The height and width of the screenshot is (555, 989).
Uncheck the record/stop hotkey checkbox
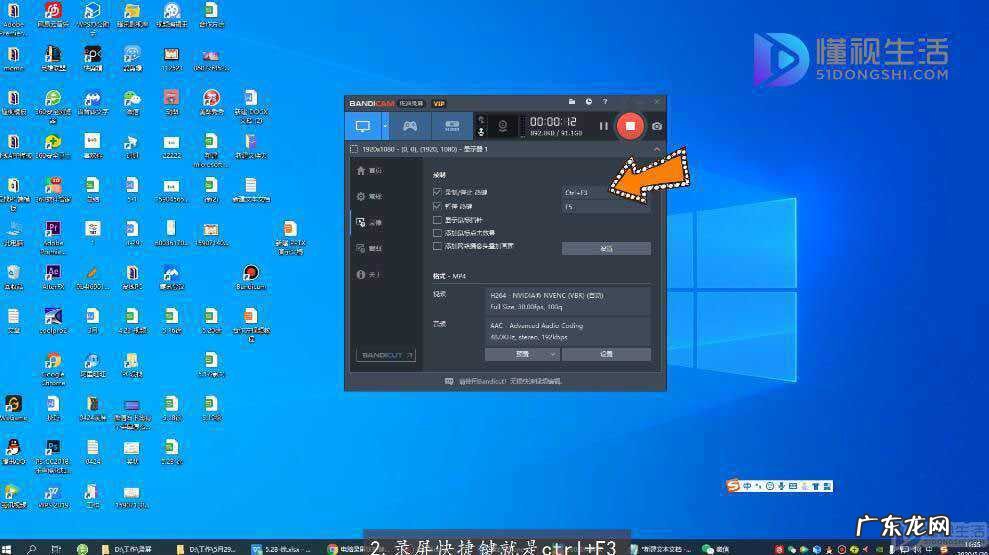tap(437, 192)
